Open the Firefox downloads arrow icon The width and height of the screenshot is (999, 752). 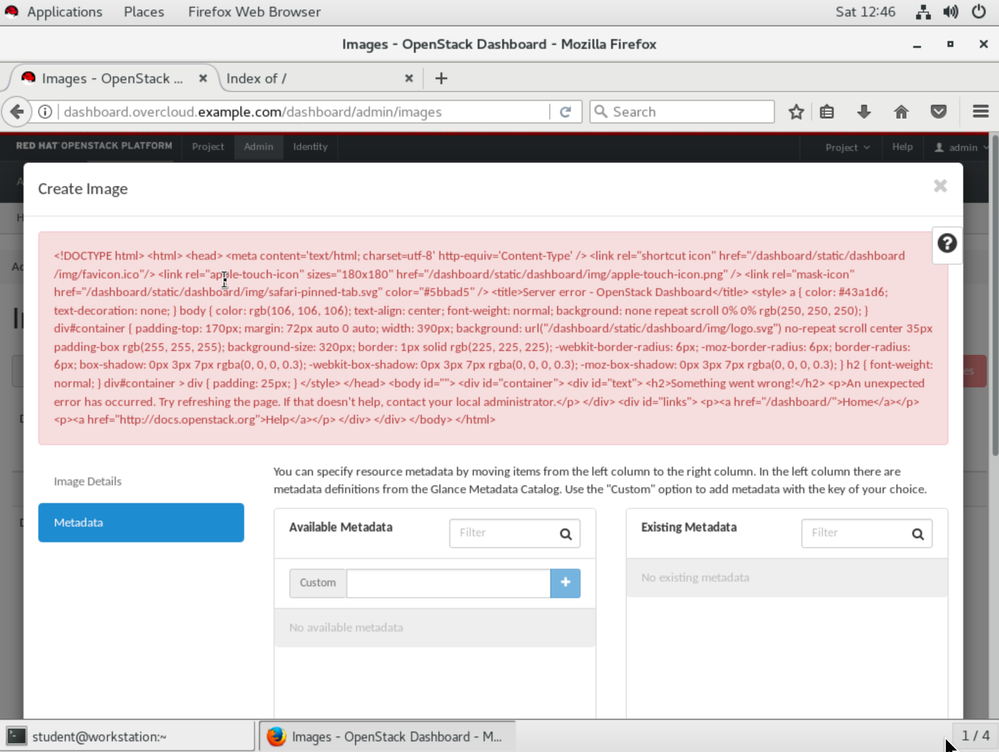tap(864, 112)
